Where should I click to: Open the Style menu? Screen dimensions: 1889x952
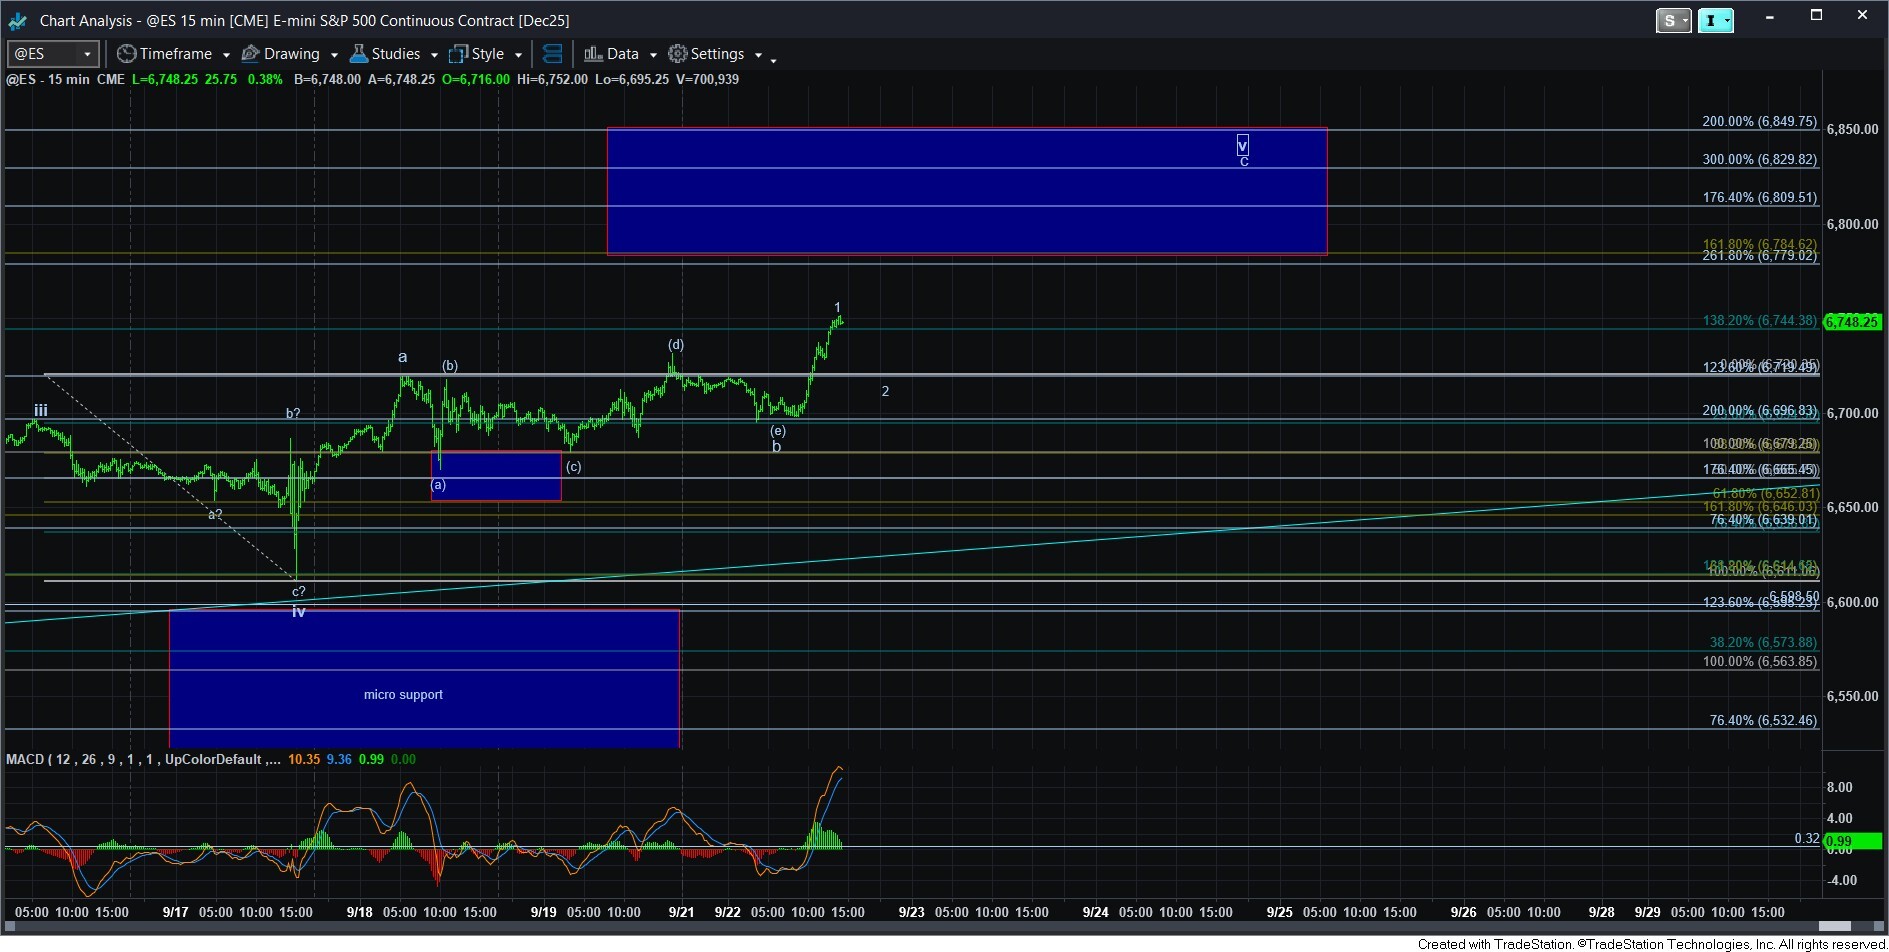coord(487,54)
